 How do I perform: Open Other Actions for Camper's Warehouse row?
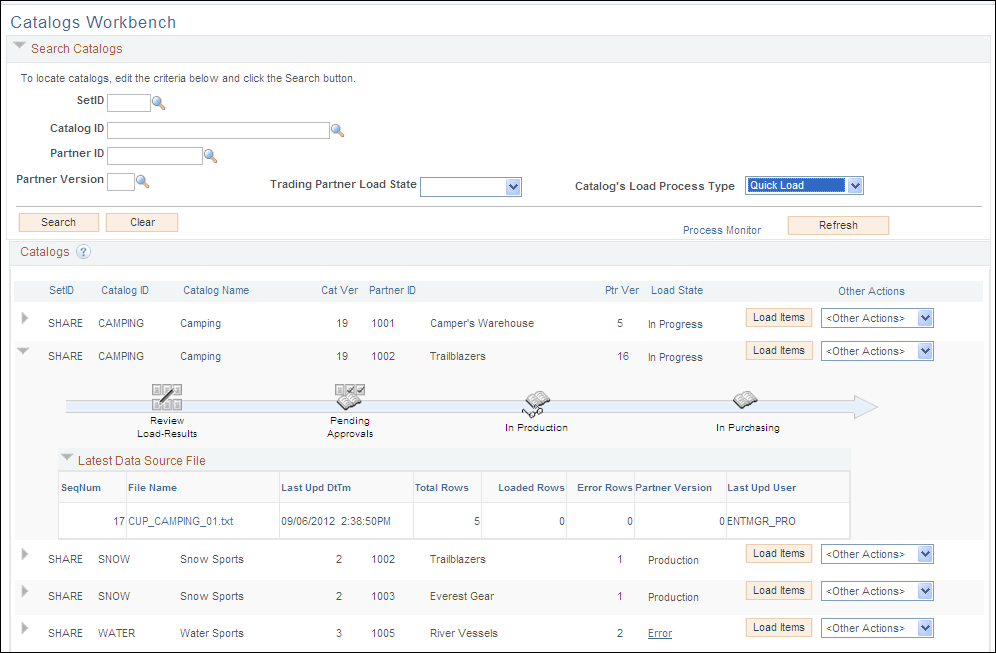coord(876,317)
